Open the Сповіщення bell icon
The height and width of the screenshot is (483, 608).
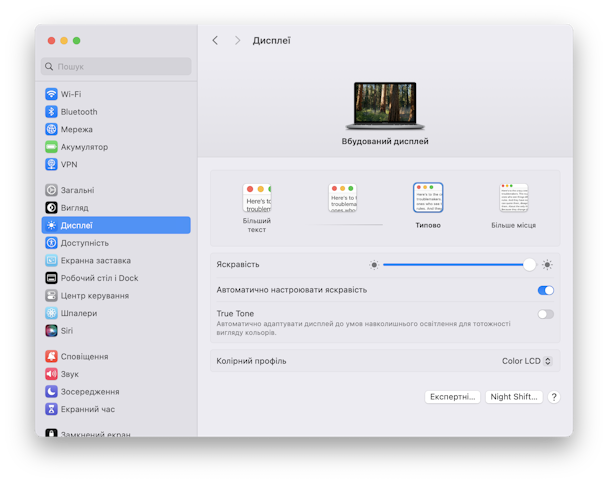51,356
